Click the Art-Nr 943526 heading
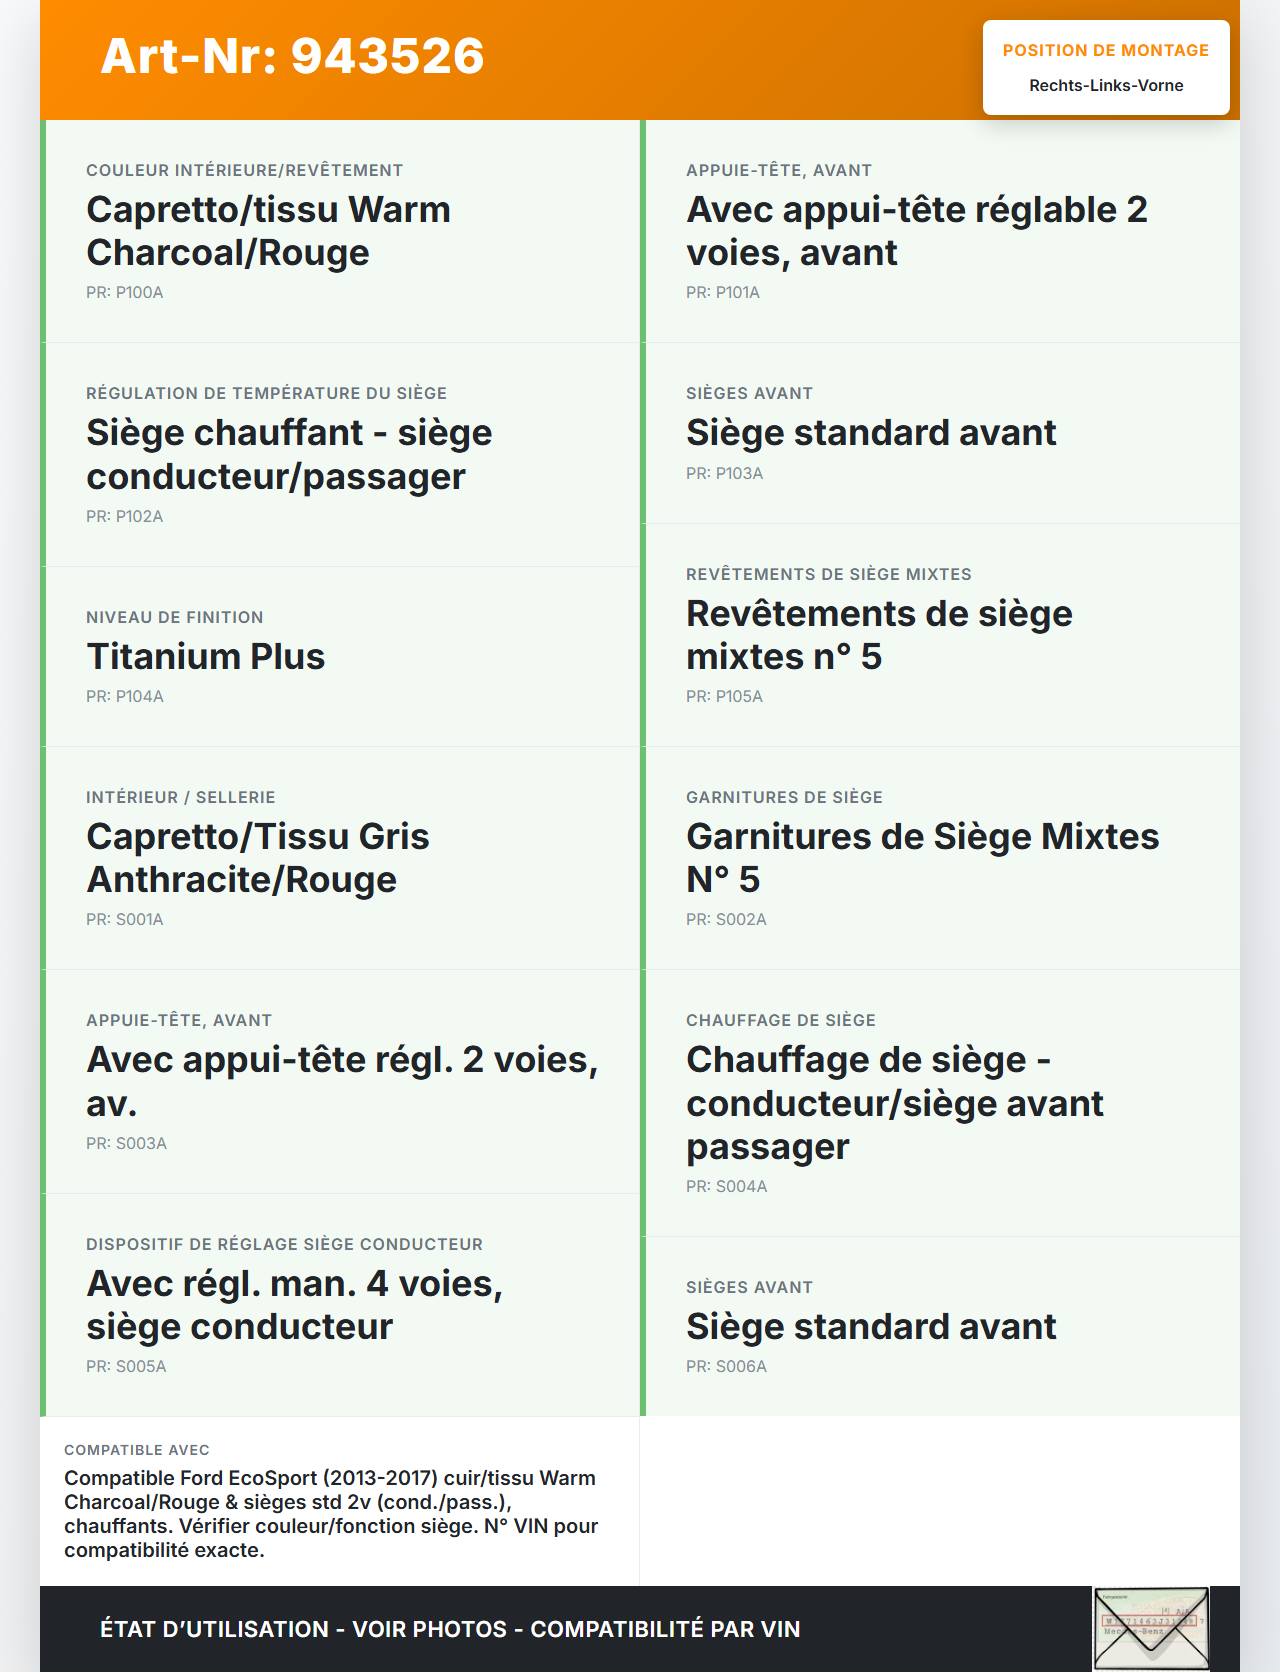 (x=292, y=56)
